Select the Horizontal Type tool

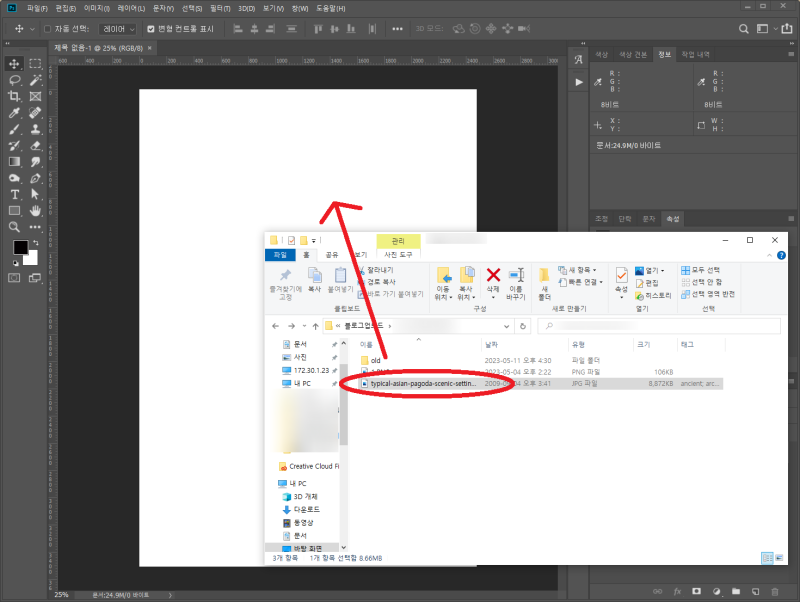tap(14, 194)
